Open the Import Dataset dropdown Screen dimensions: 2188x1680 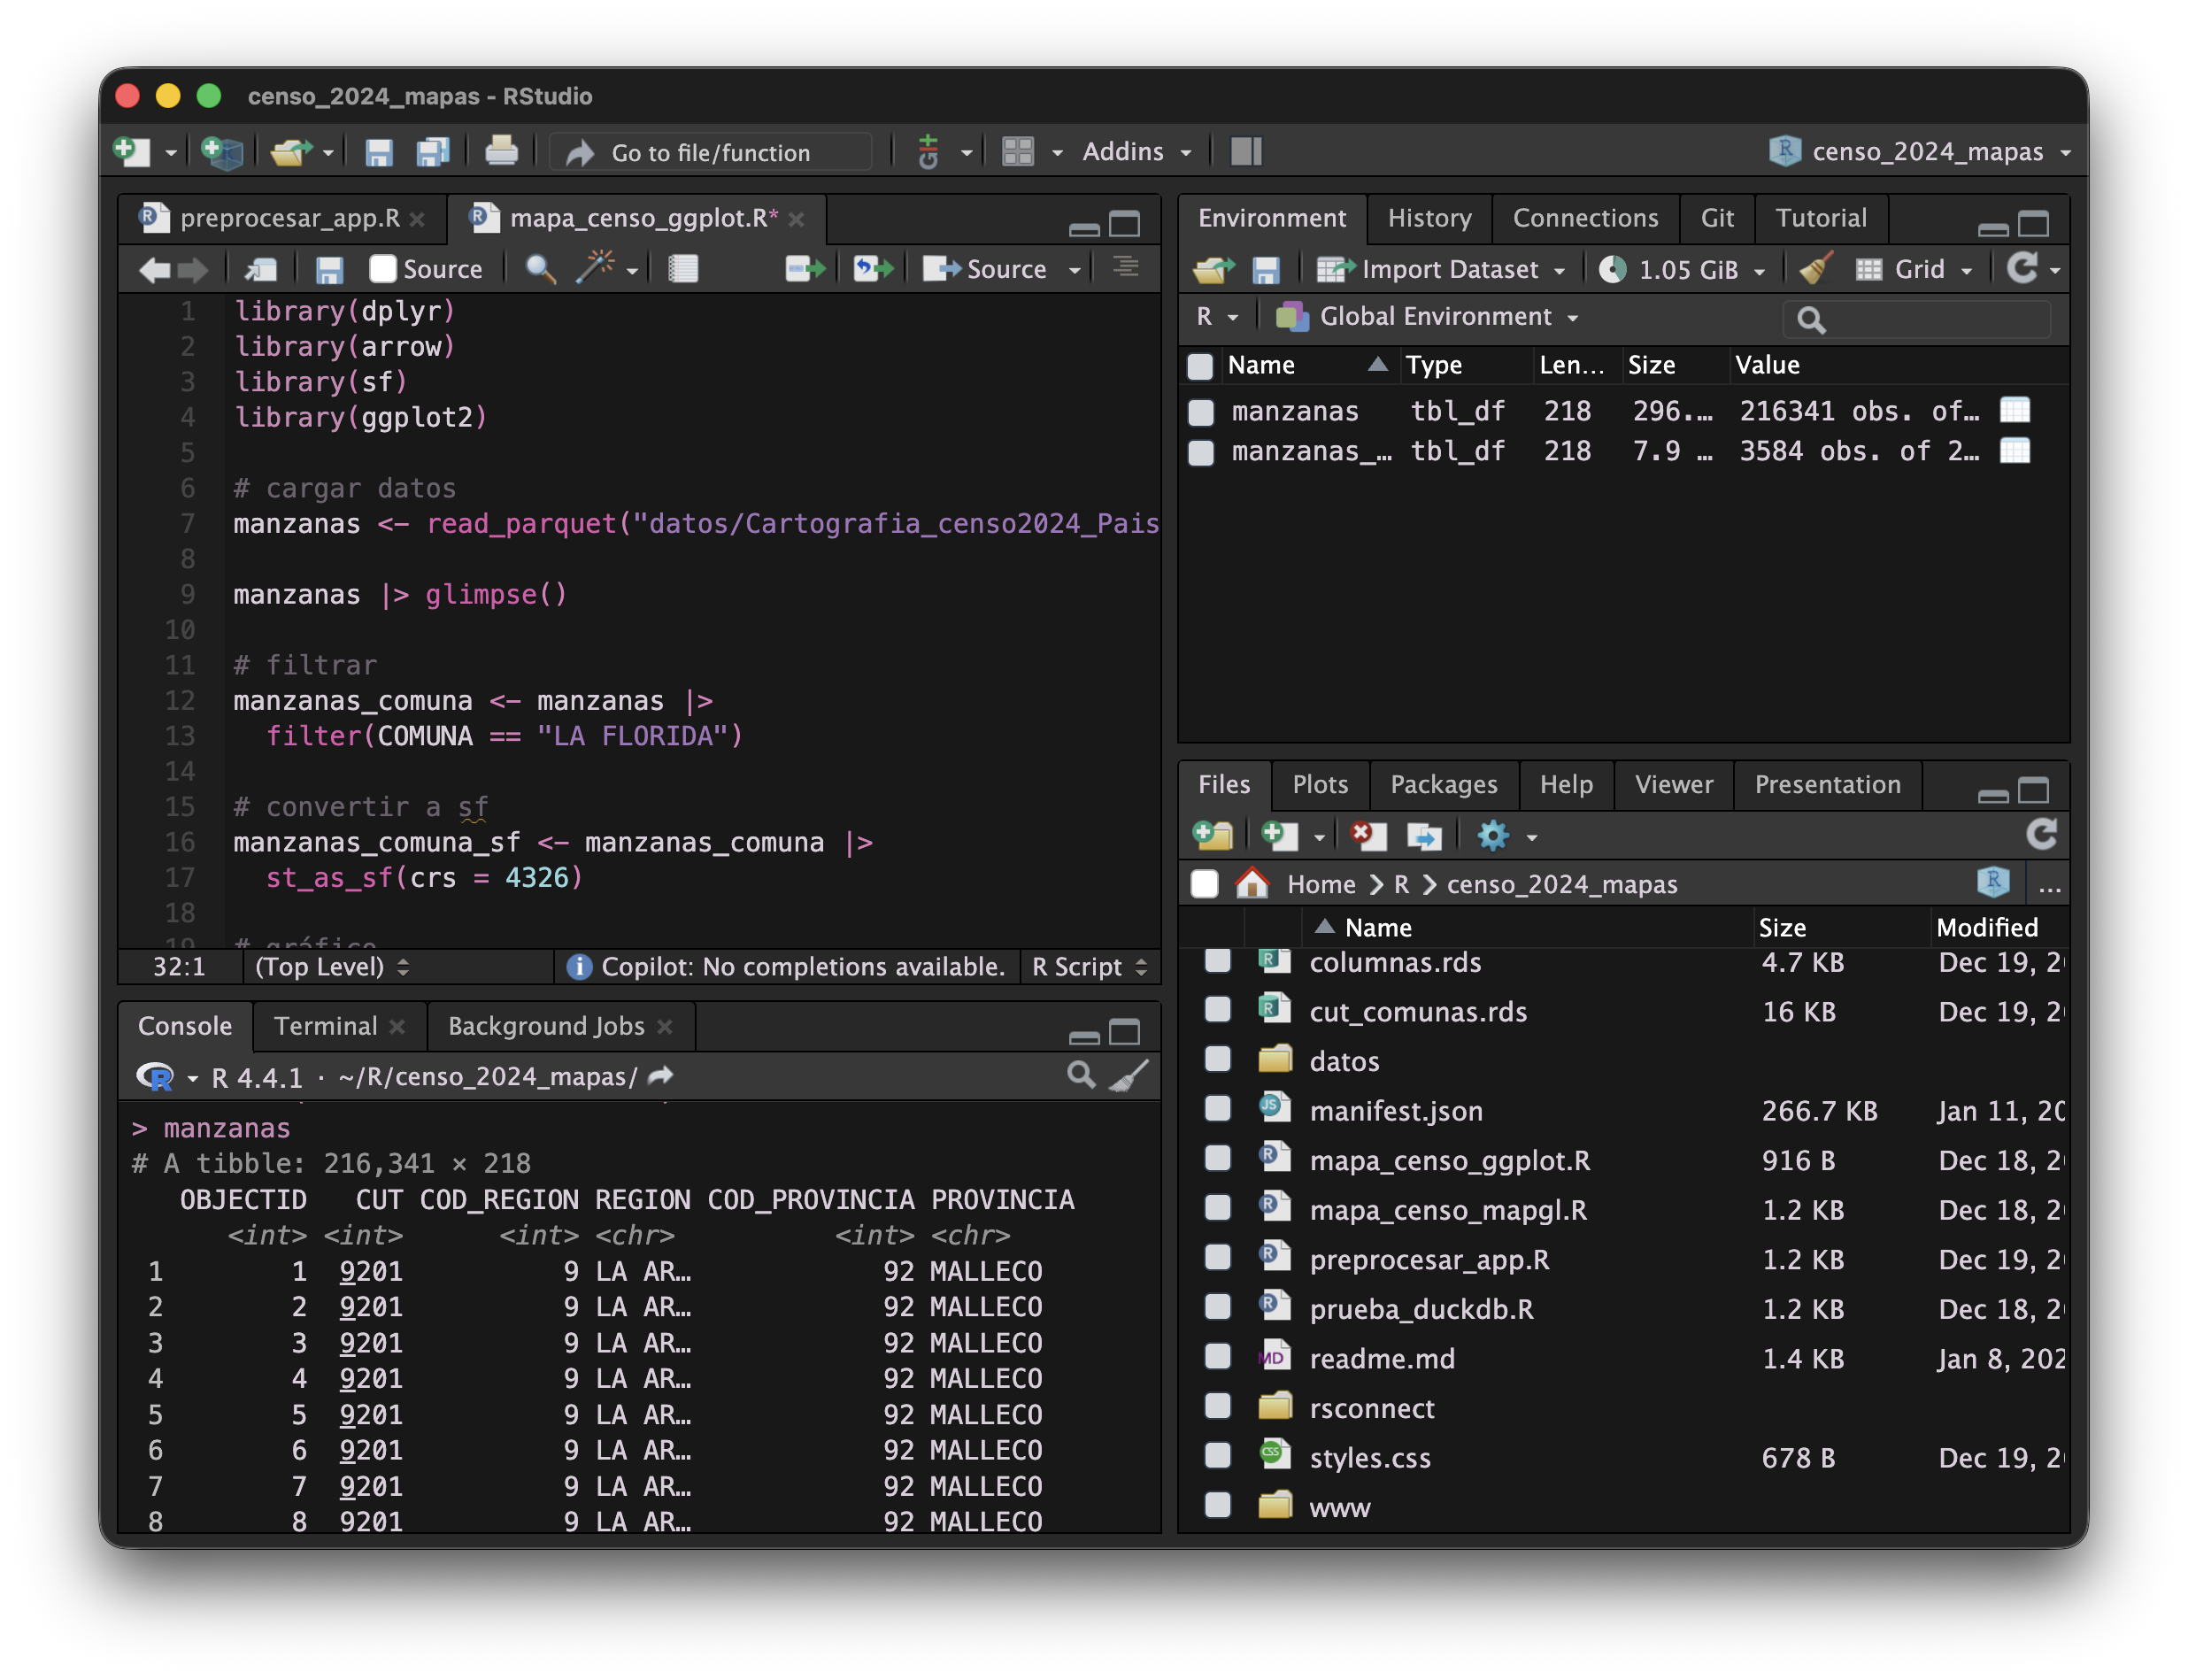point(1440,269)
